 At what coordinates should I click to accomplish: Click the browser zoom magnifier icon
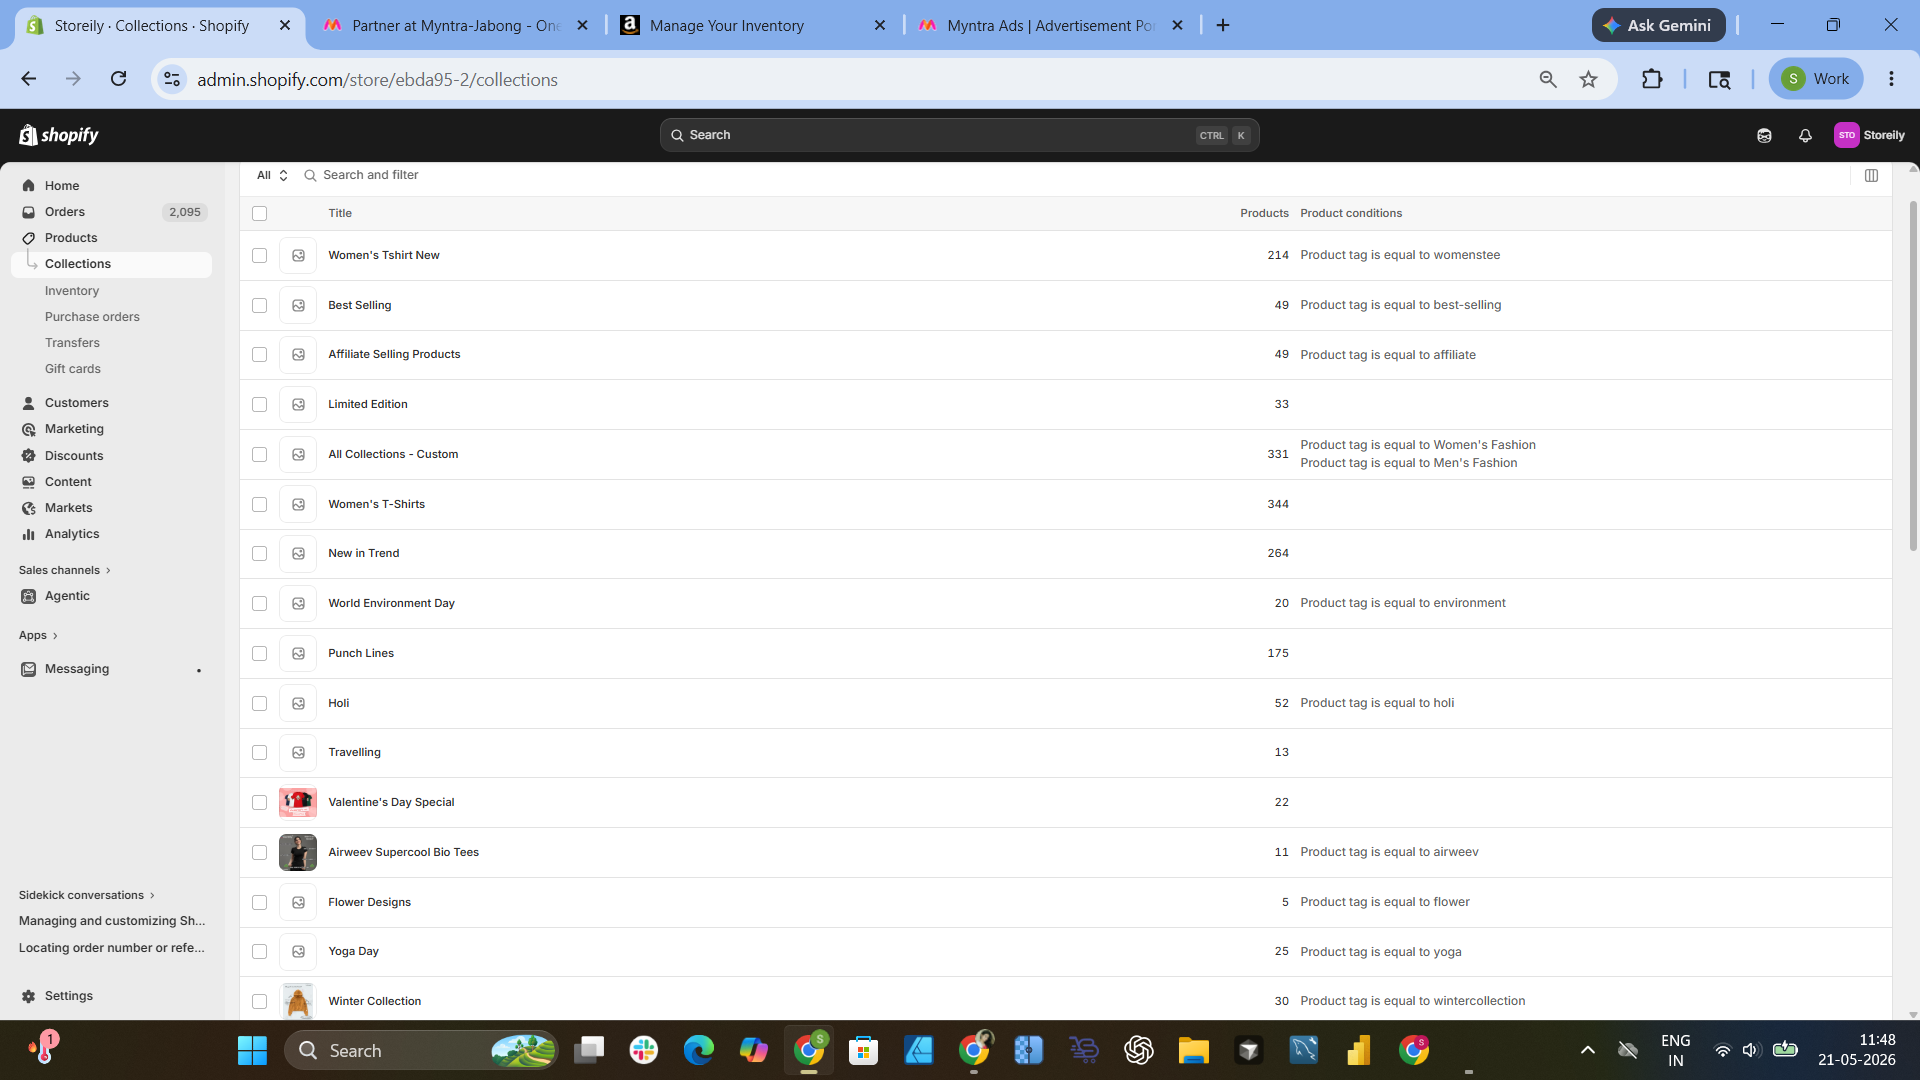click(1547, 79)
